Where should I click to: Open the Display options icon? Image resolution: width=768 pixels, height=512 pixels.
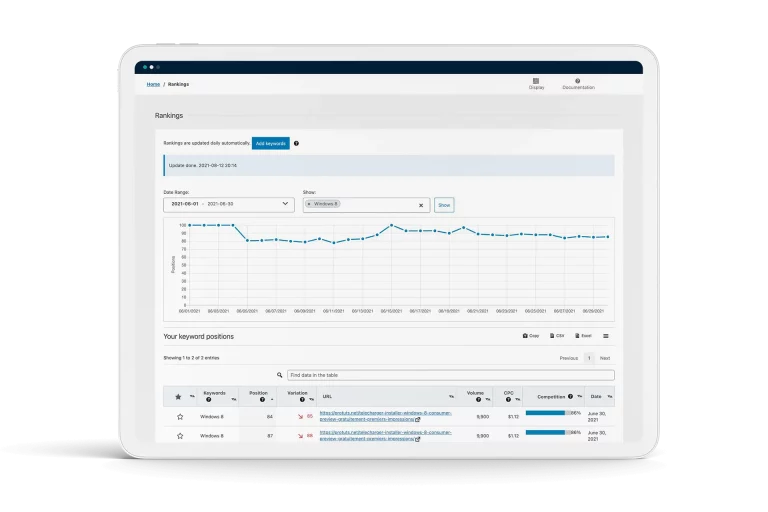click(x=536, y=81)
